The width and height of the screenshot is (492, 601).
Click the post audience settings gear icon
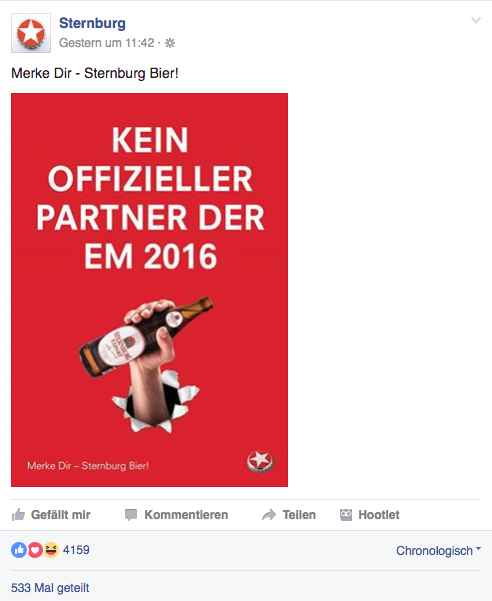170,43
